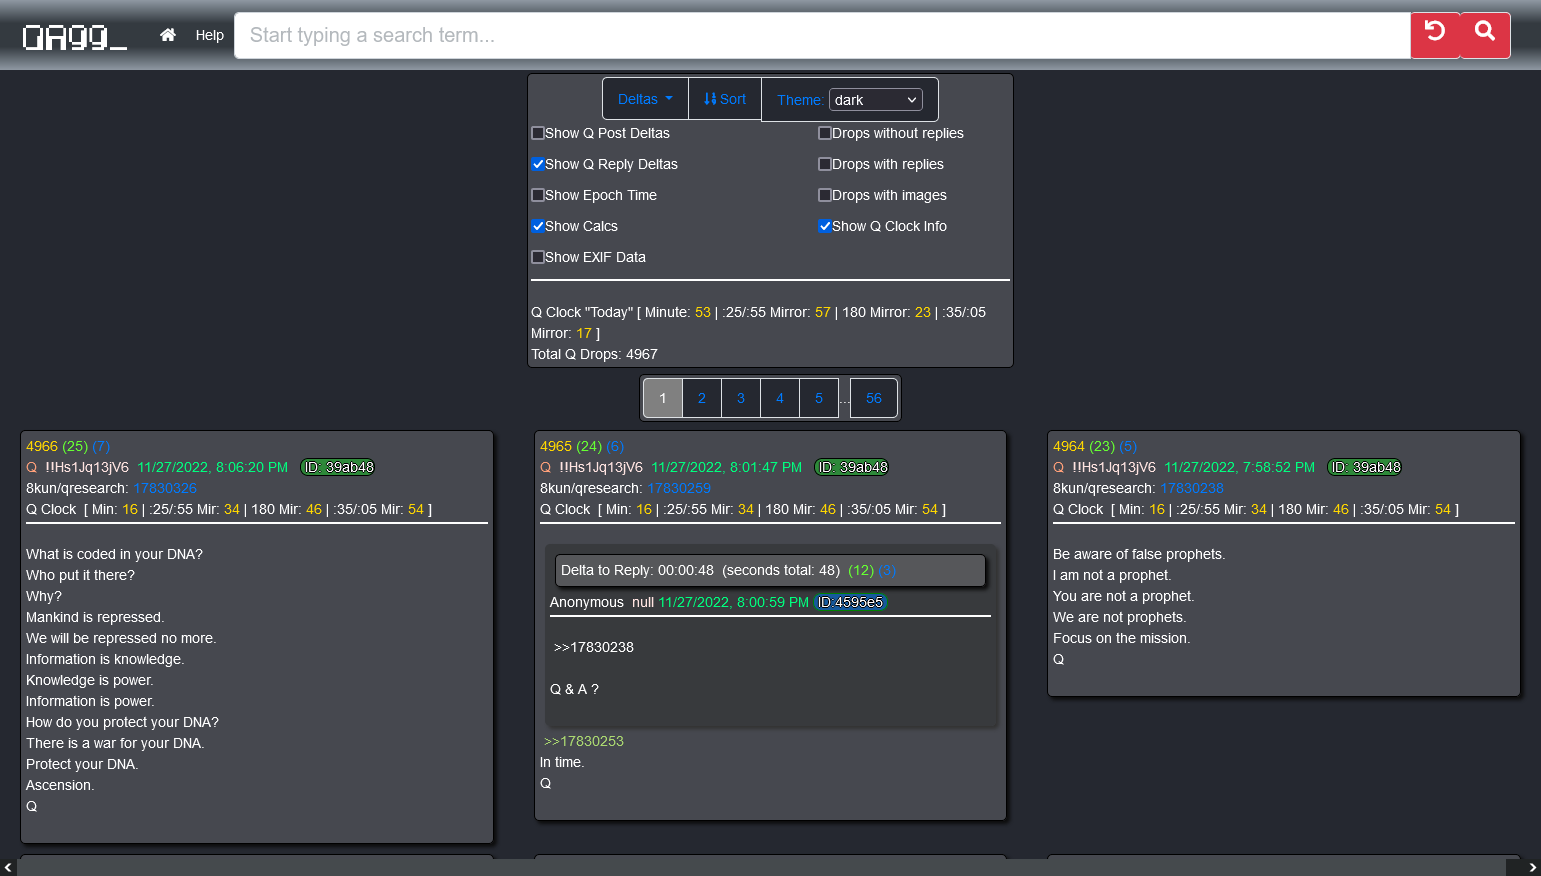Open drop number 4964 link

[x=1069, y=446]
